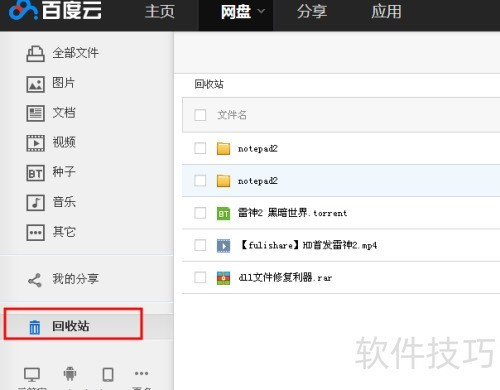Select the 其它 ellipsis box icon
Screen dimensions: 500x390
[x=35, y=233]
